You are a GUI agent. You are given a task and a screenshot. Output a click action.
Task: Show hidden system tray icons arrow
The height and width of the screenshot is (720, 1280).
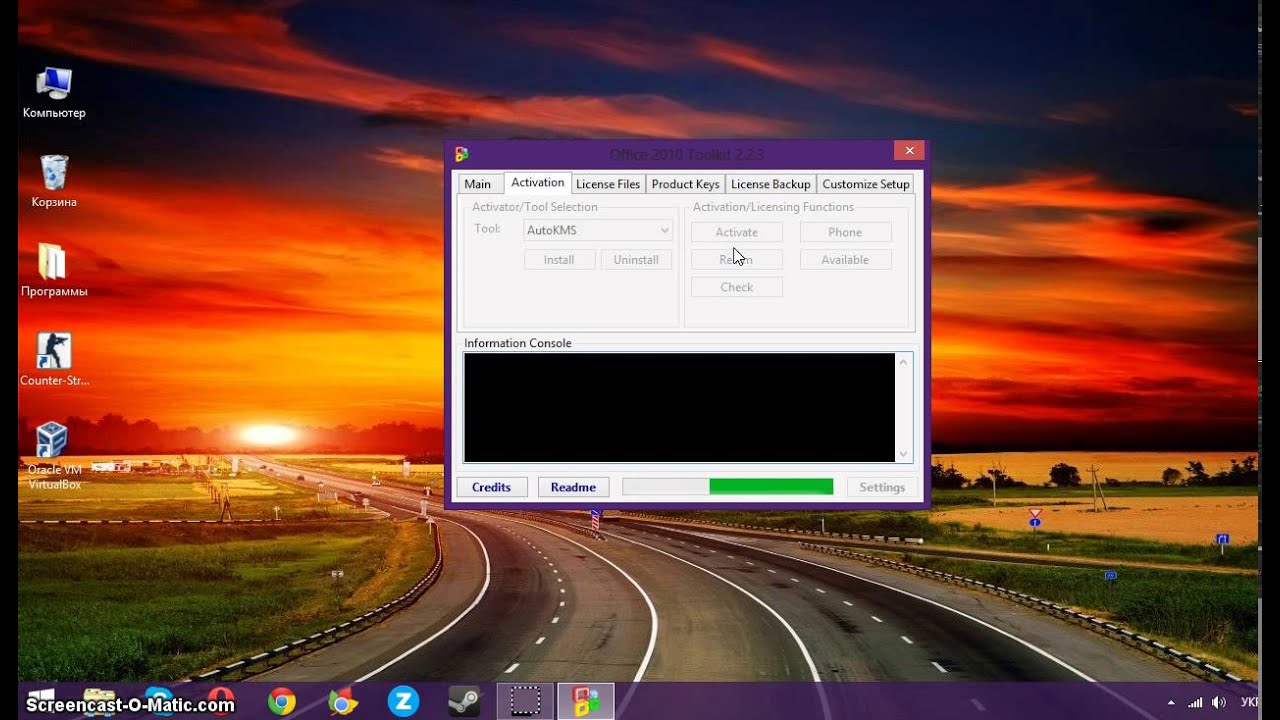1170,703
